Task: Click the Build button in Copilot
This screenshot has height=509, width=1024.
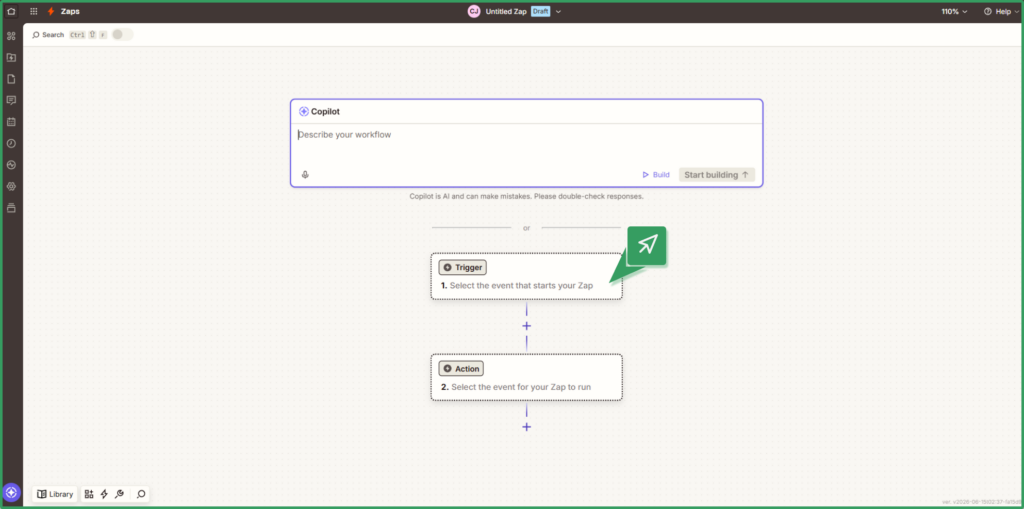Action: (656, 174)
